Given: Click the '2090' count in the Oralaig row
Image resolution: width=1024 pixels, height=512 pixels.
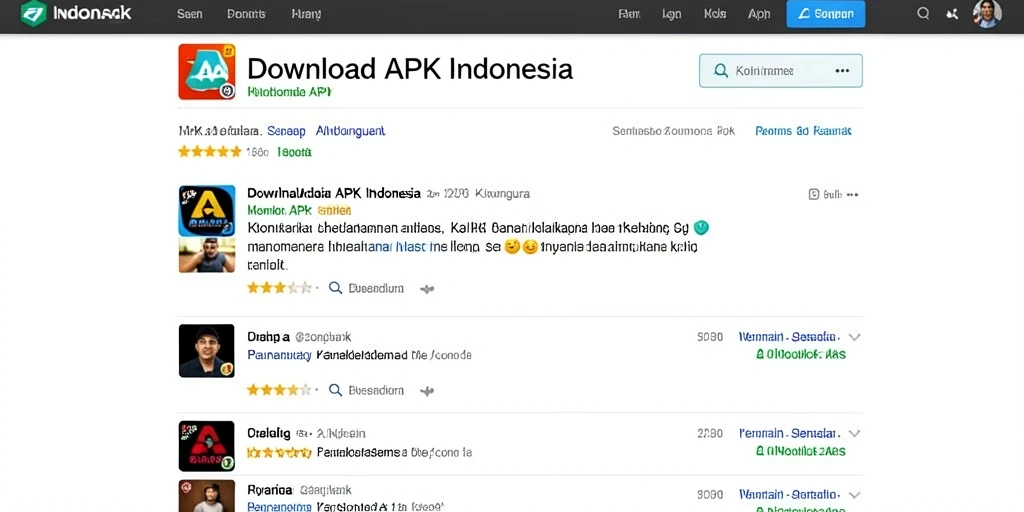Looking at the screenshot, I should click(x=710, y=433).
